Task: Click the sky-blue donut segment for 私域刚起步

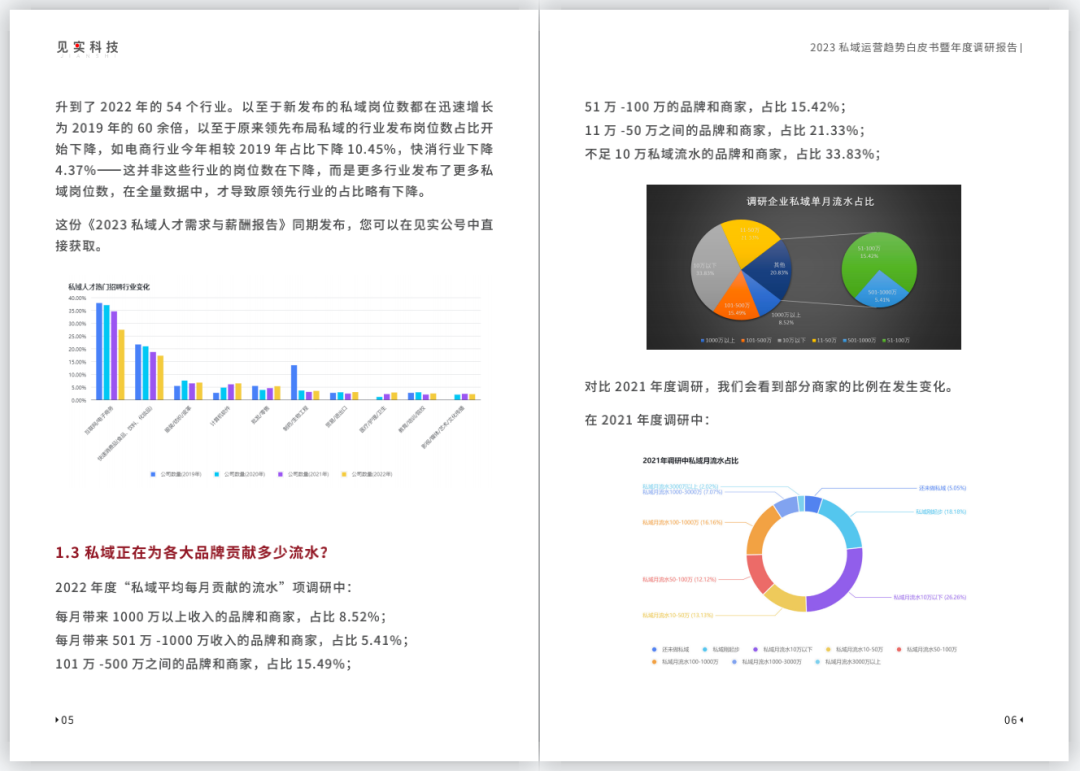Action: (844, 523)
